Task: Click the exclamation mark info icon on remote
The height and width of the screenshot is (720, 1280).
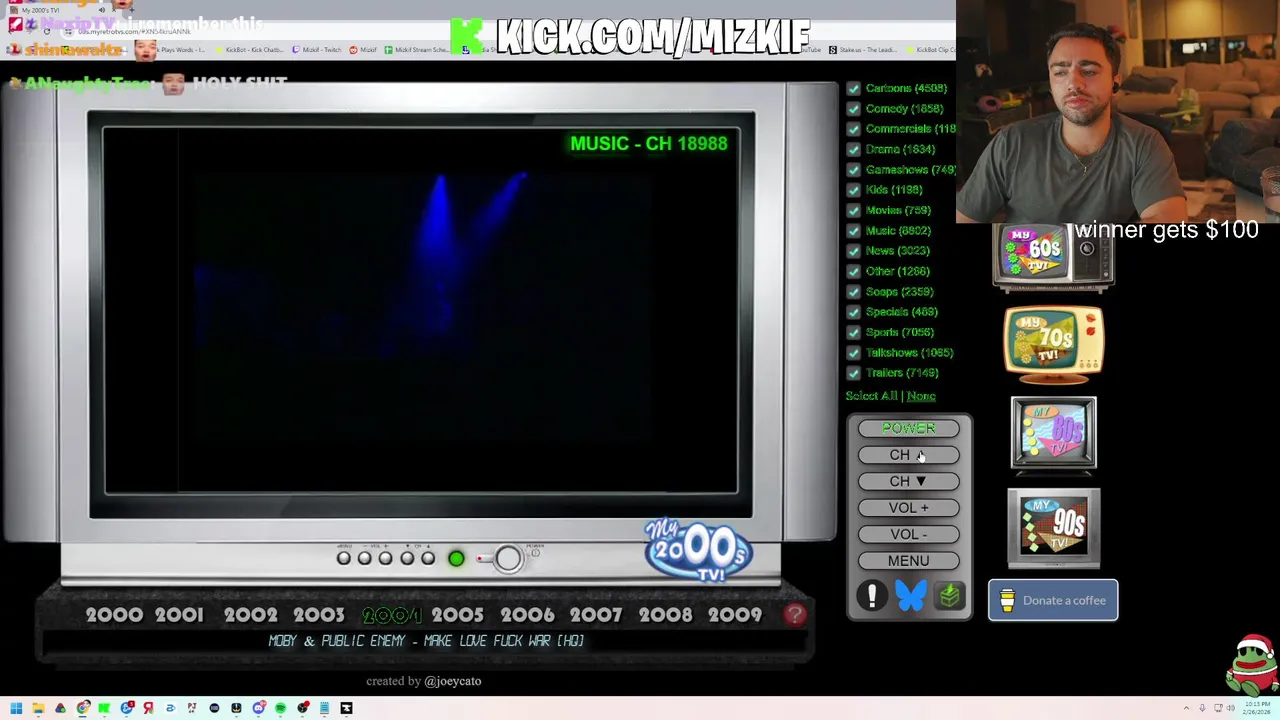Action: [872, 596]
